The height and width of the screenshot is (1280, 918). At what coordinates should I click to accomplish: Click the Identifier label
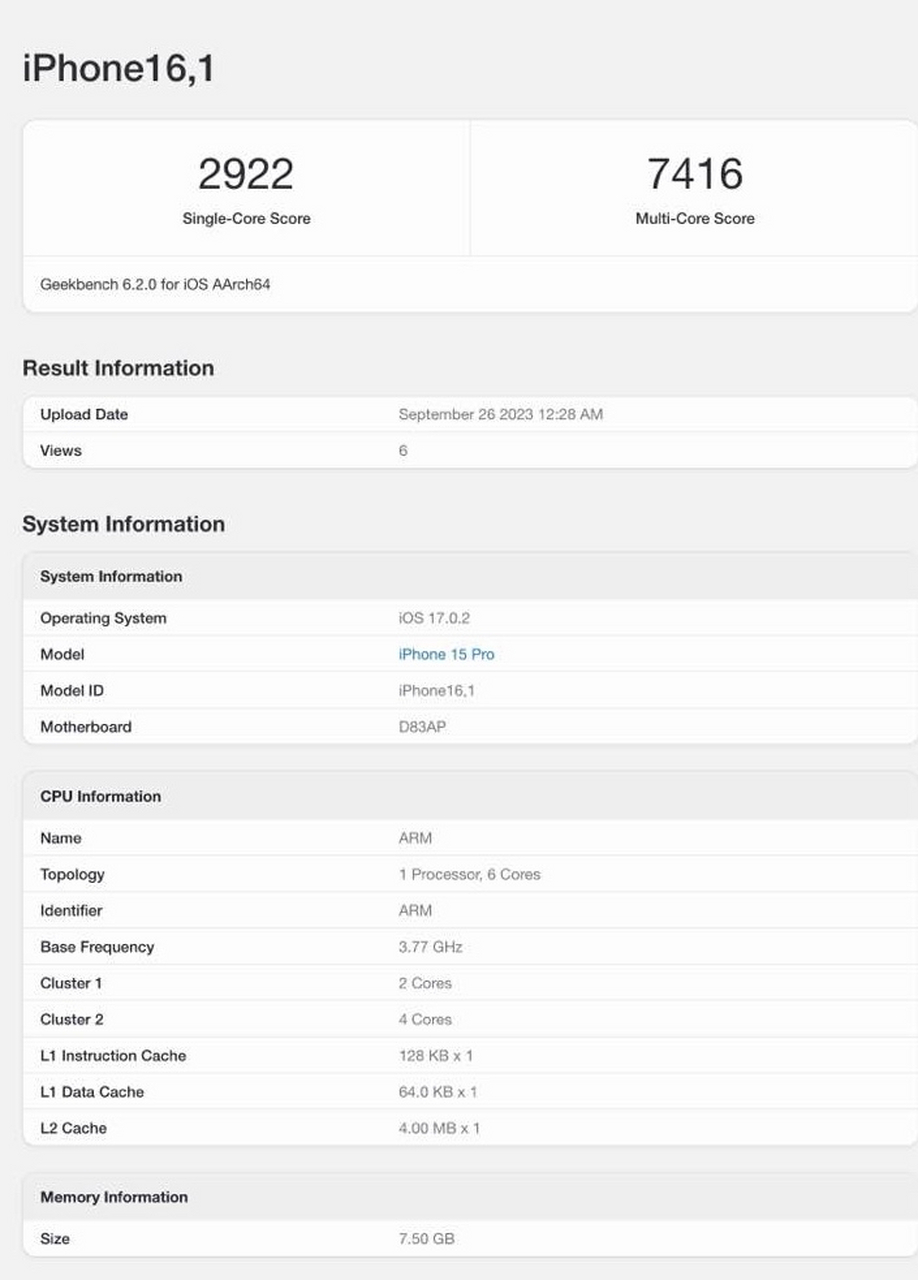pos(71,910)
